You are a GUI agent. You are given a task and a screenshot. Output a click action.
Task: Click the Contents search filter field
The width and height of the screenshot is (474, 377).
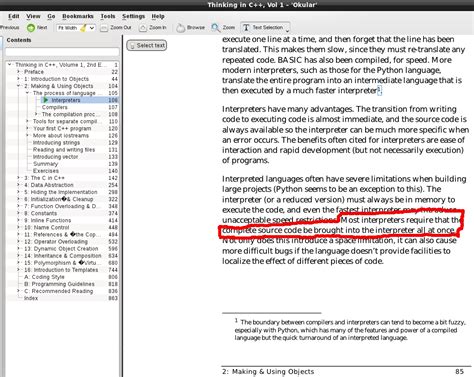click(62, 52)
